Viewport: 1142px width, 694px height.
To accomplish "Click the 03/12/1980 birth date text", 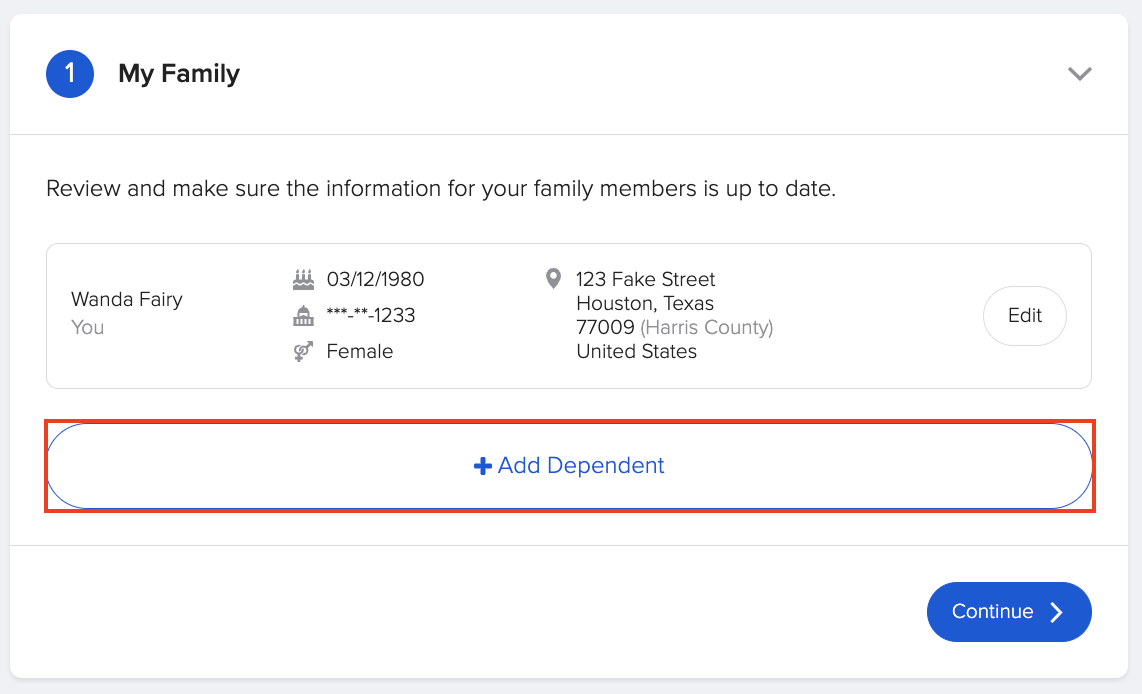I will (x=375, y=278).
